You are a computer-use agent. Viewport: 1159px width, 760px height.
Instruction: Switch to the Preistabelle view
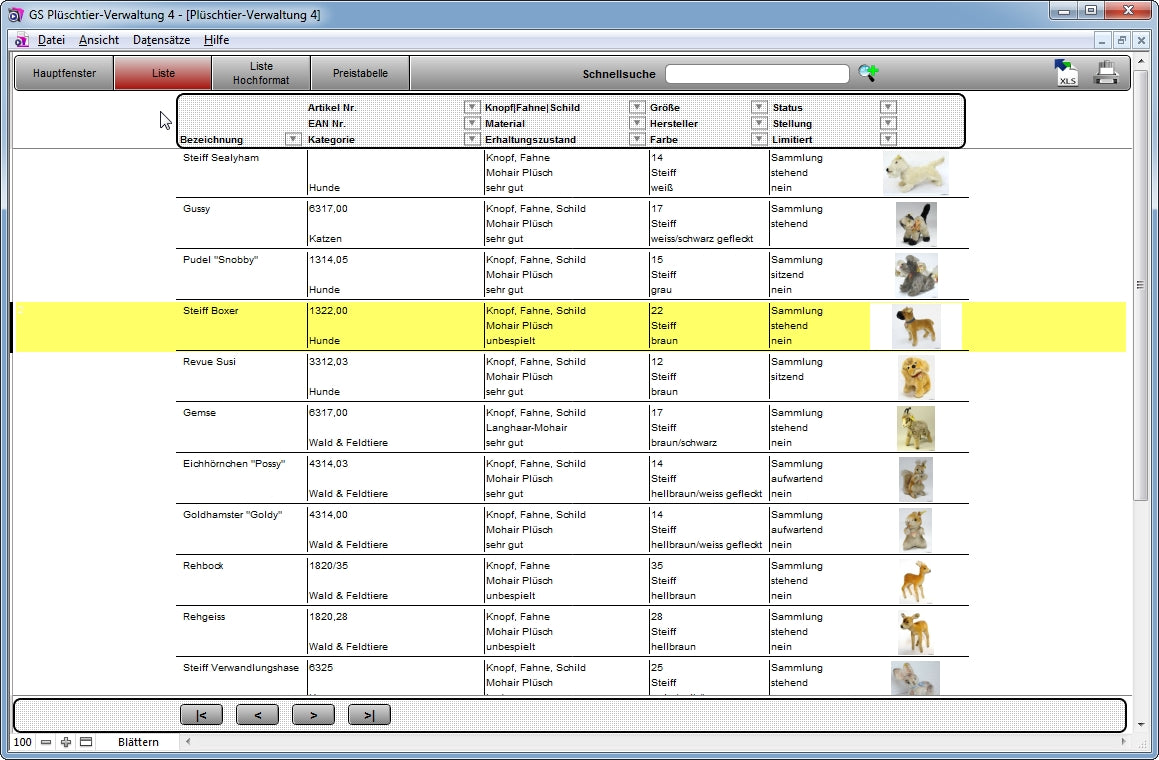click(x=360, y=73)
